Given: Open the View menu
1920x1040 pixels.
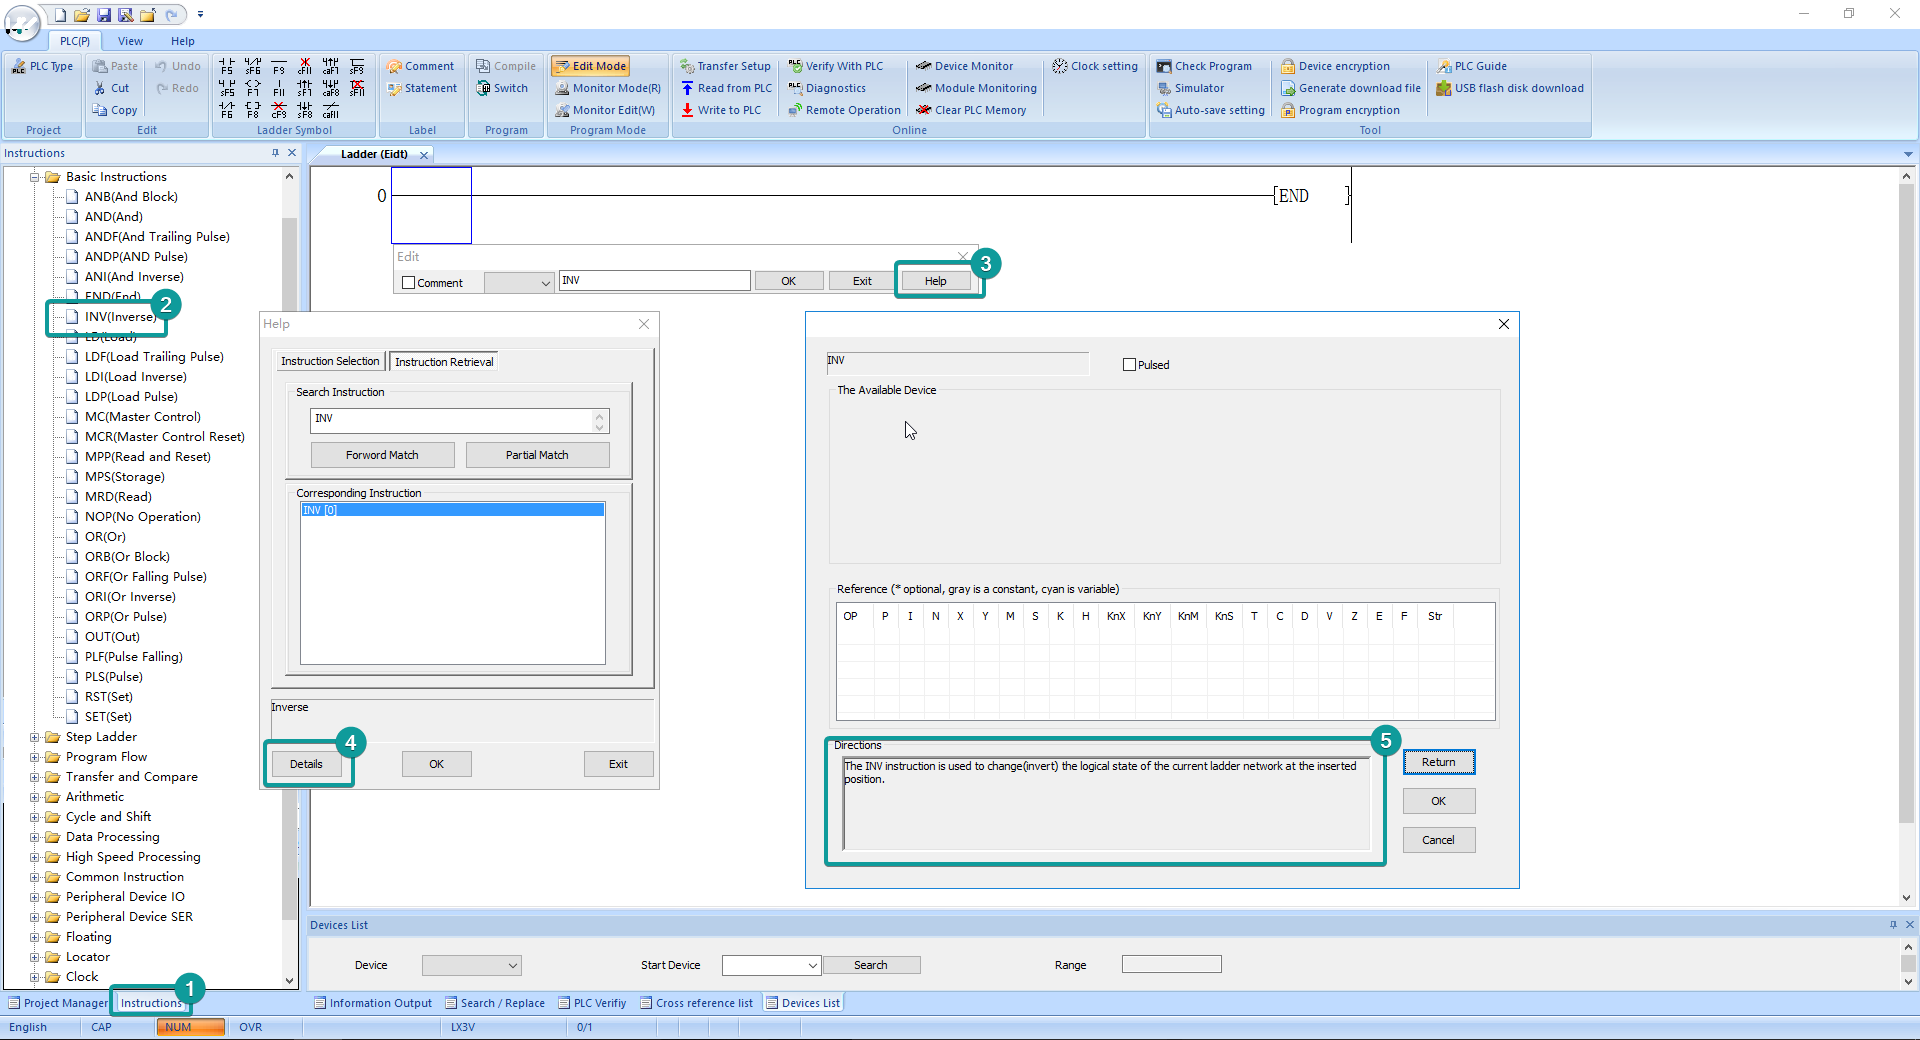Looking at the screenshot, I should pyautogui.click(x=130, y=41).
